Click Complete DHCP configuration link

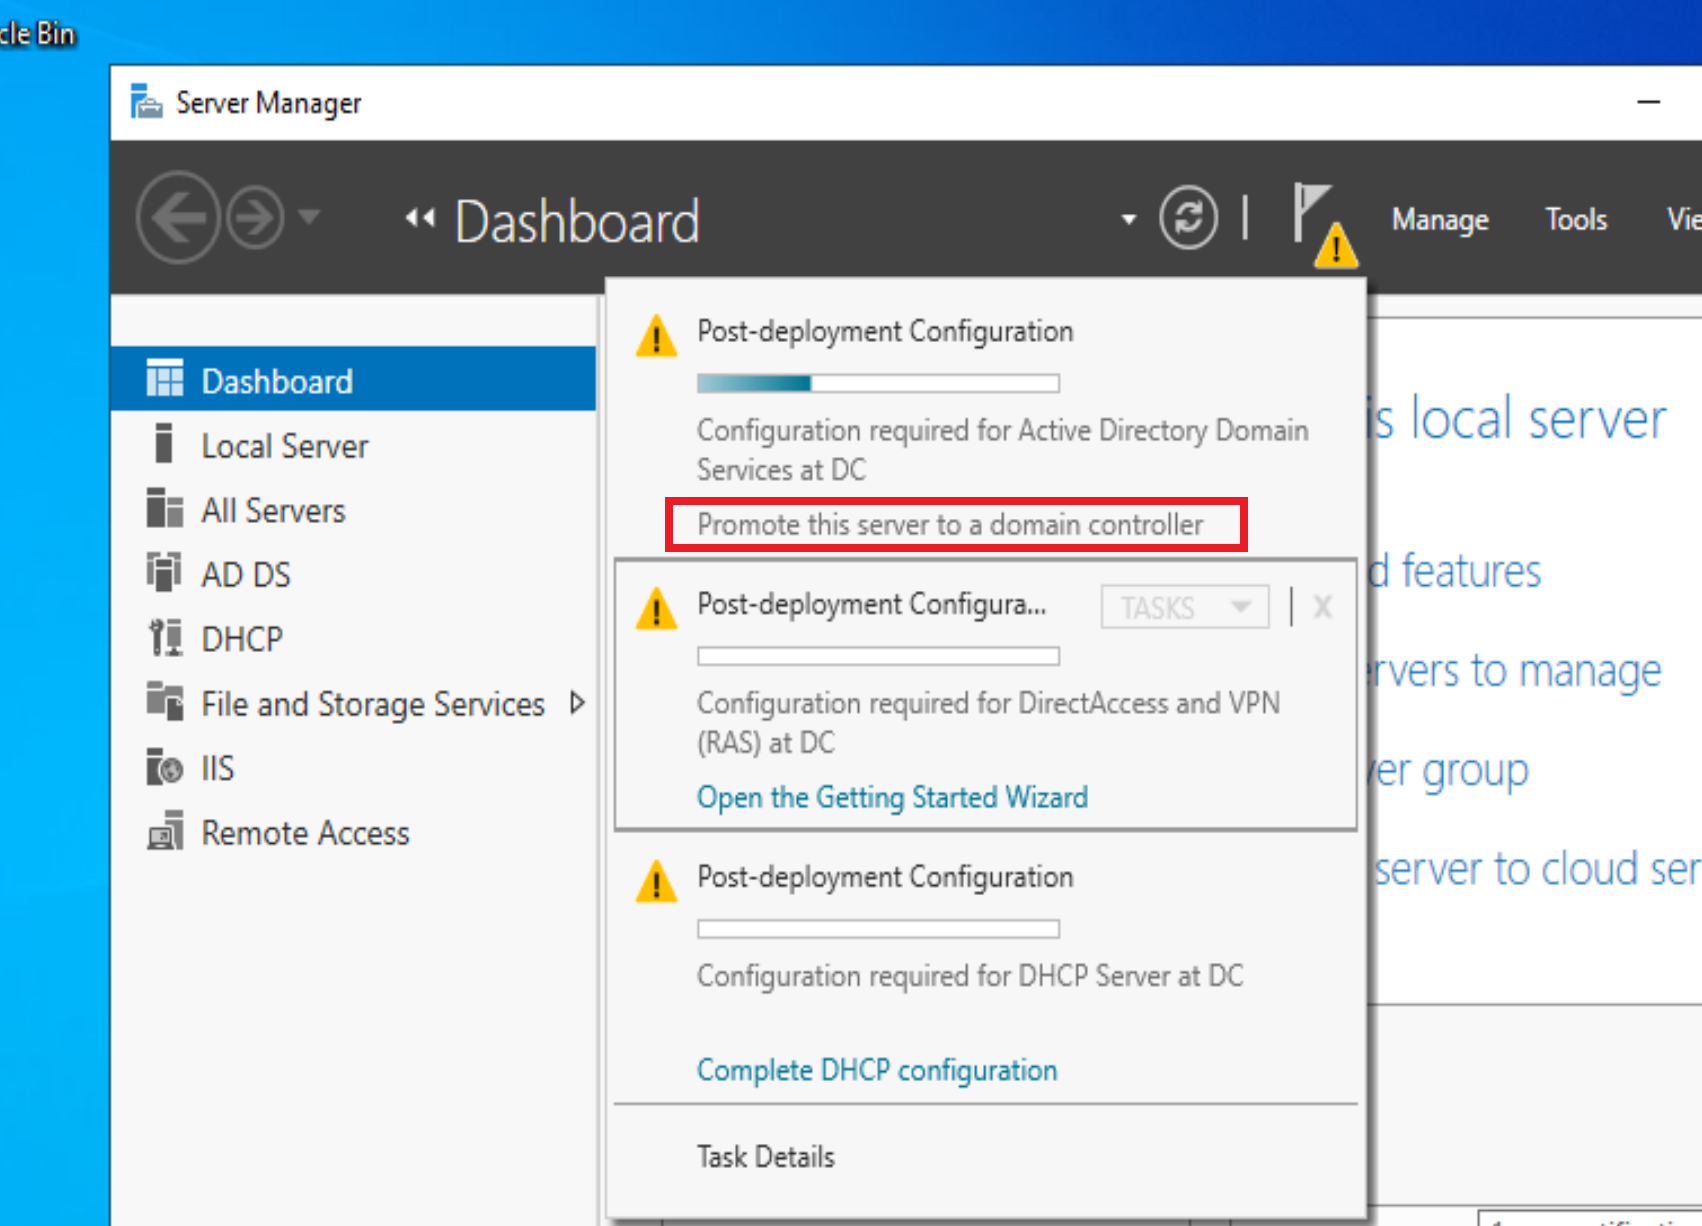point(877,1070)
